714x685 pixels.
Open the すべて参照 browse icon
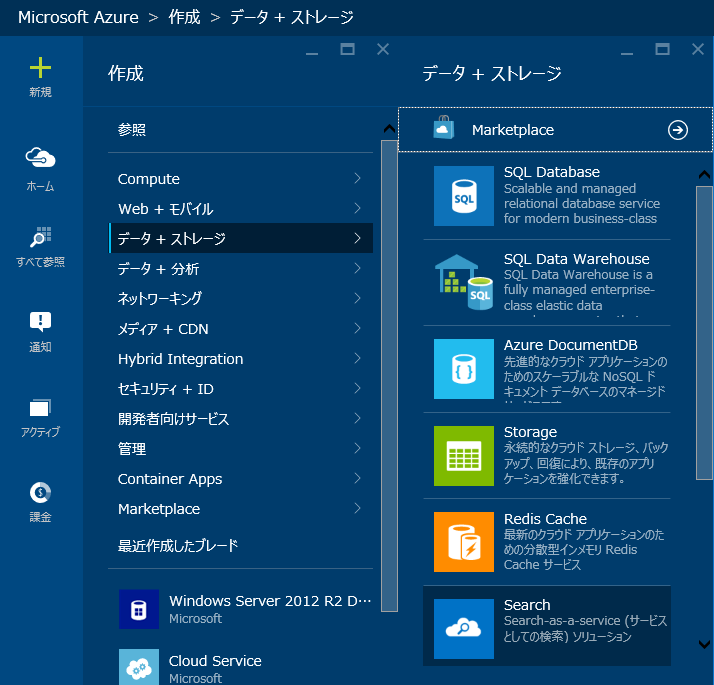pyautogui.click(x=40, y=237)
